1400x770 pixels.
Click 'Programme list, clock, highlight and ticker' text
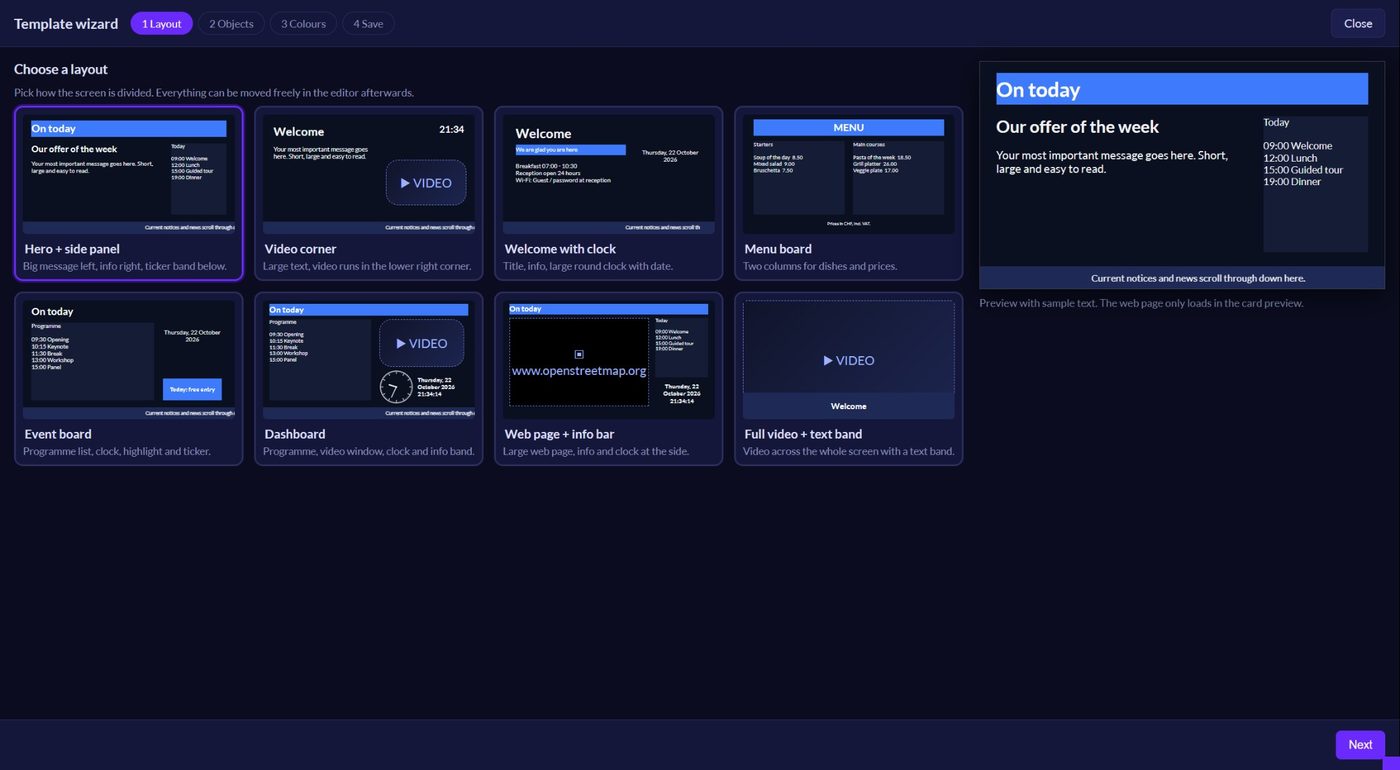tap(117, 451)
